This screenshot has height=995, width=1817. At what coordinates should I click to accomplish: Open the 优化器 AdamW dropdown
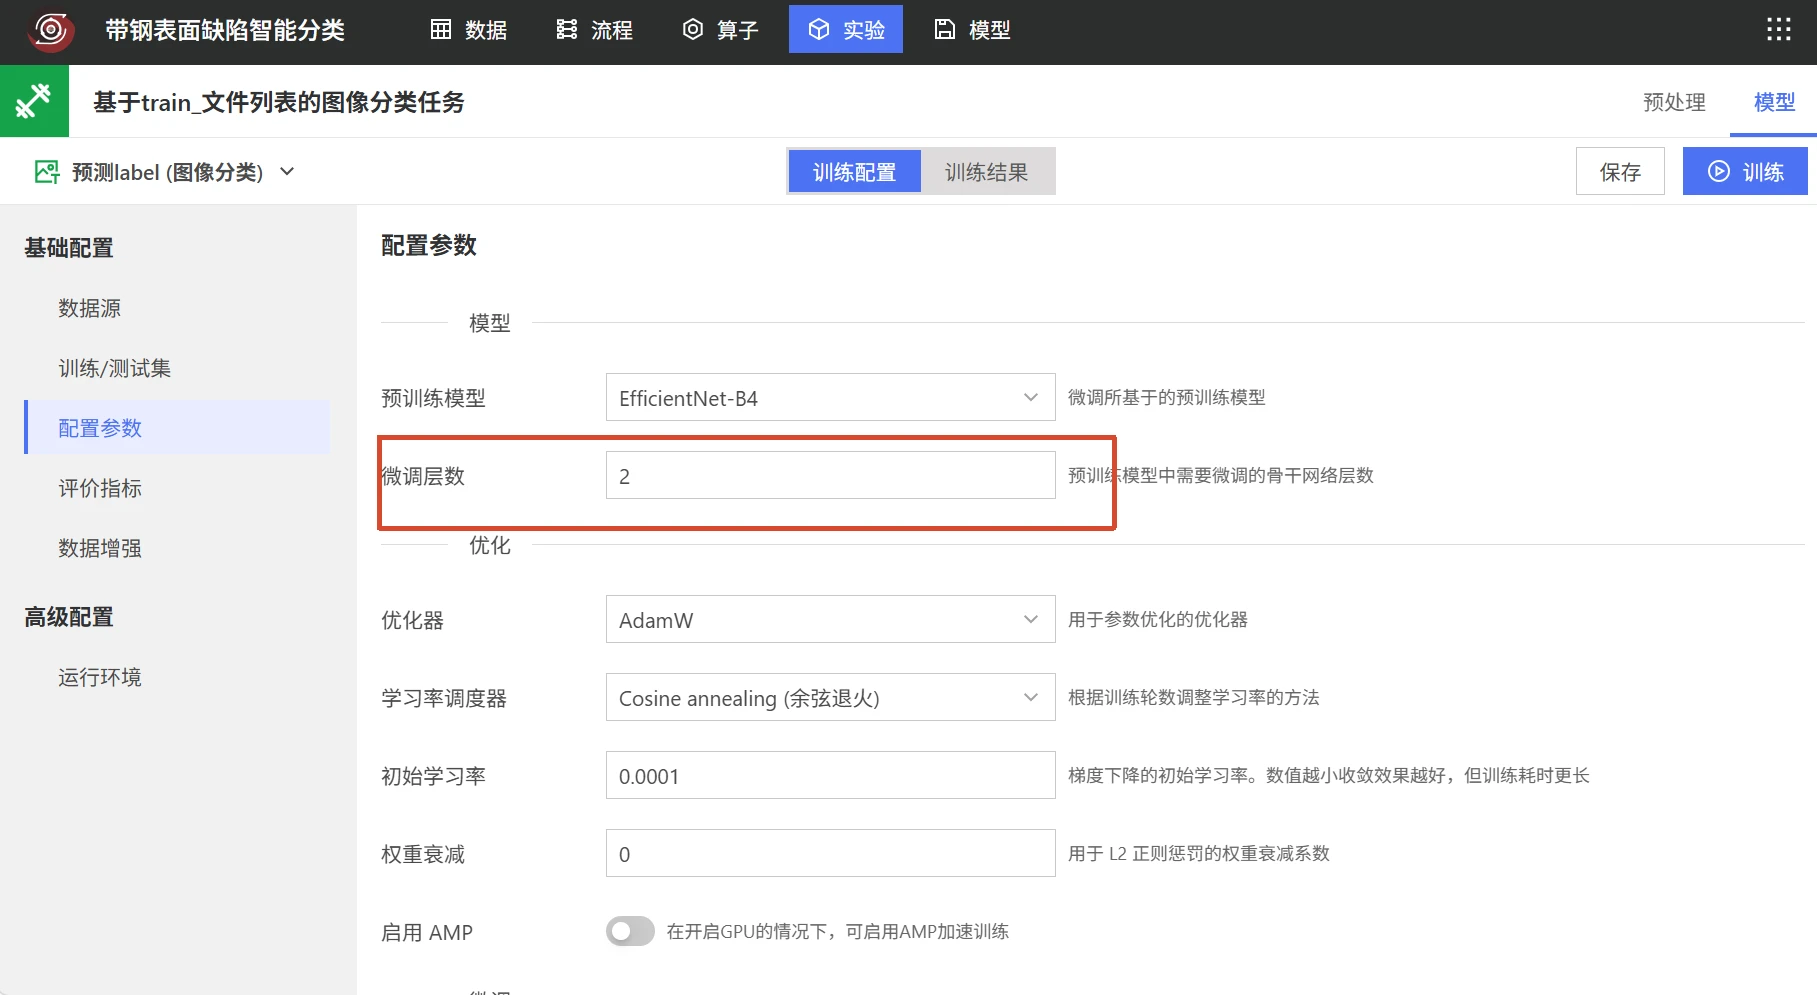(830, 619)
